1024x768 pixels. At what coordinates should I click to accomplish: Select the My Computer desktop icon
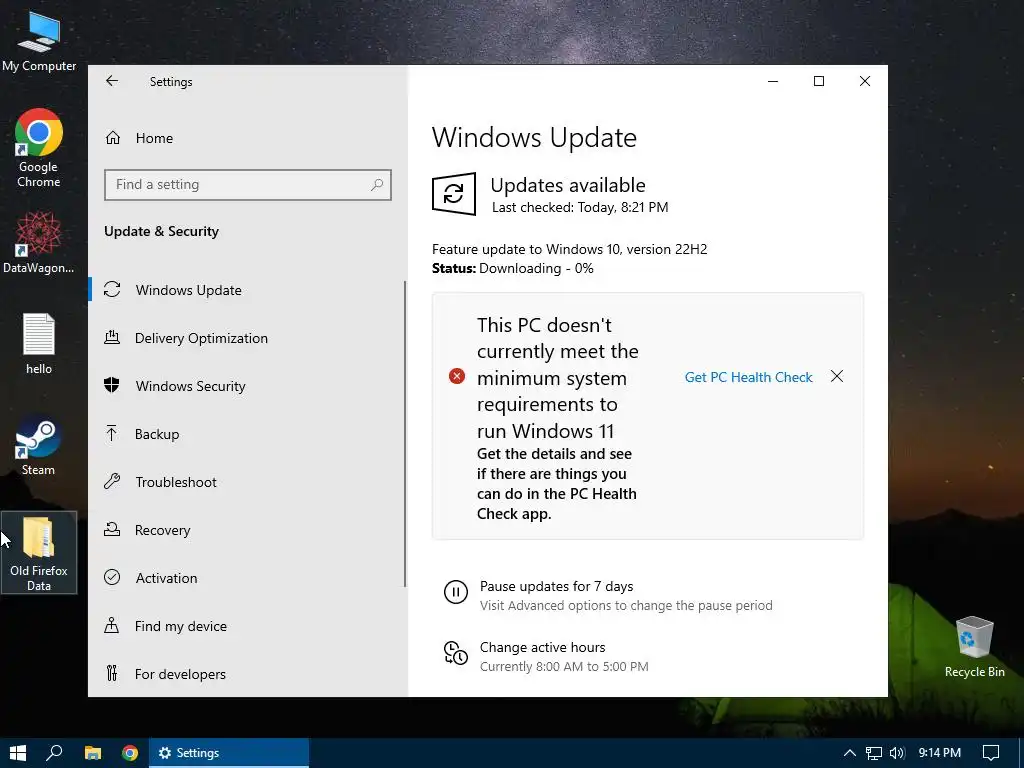point(39,41)
